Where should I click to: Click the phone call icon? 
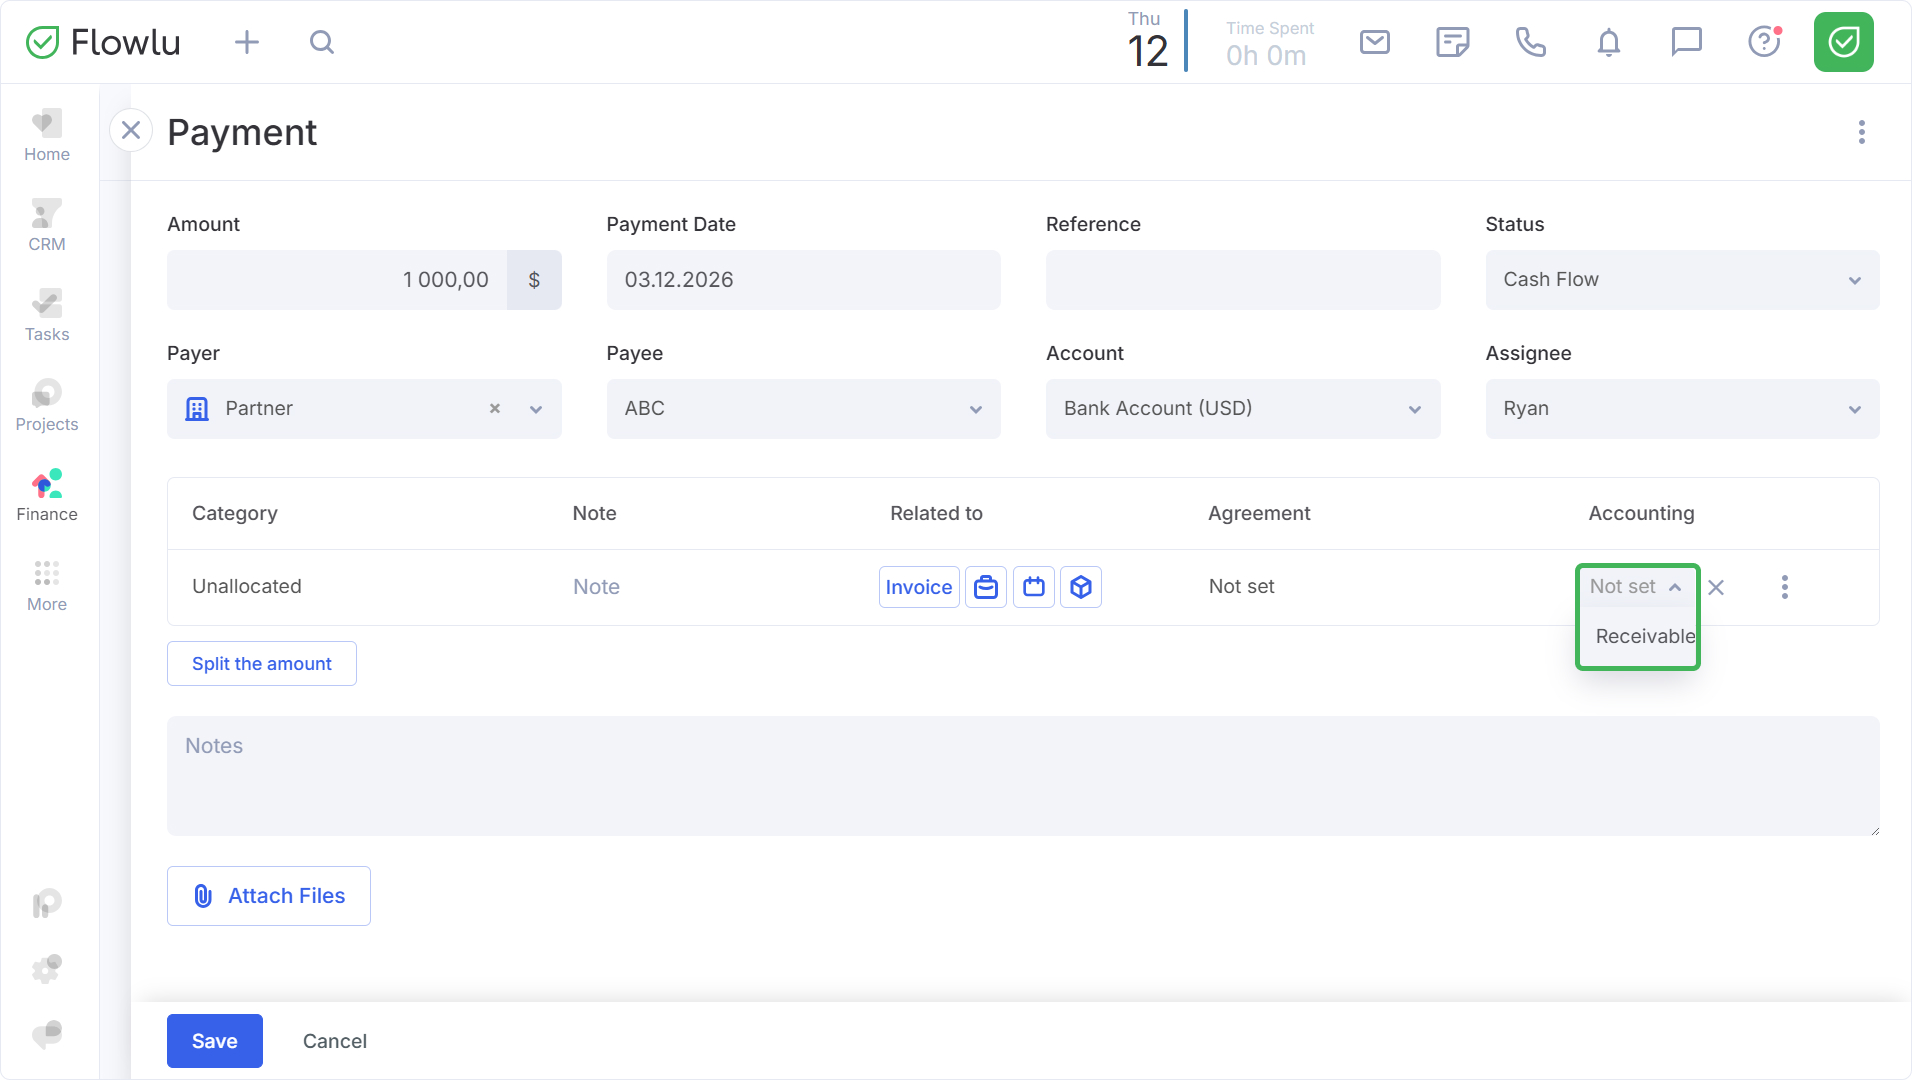click(x=1530, y=42)
